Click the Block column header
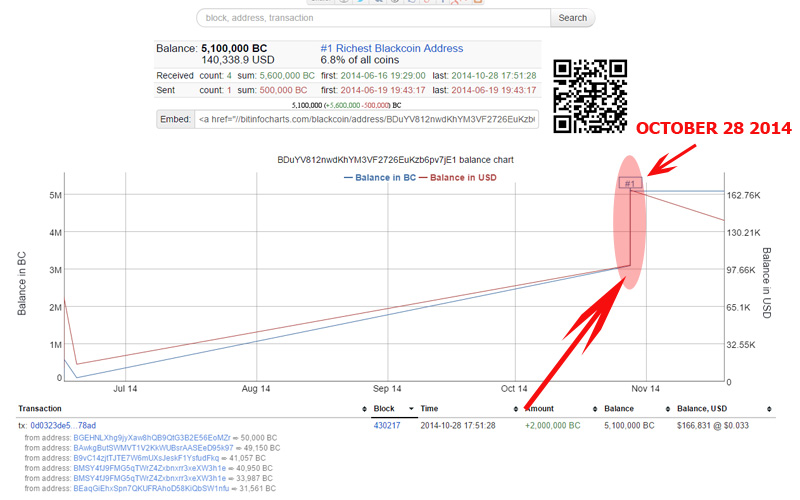 384,409
